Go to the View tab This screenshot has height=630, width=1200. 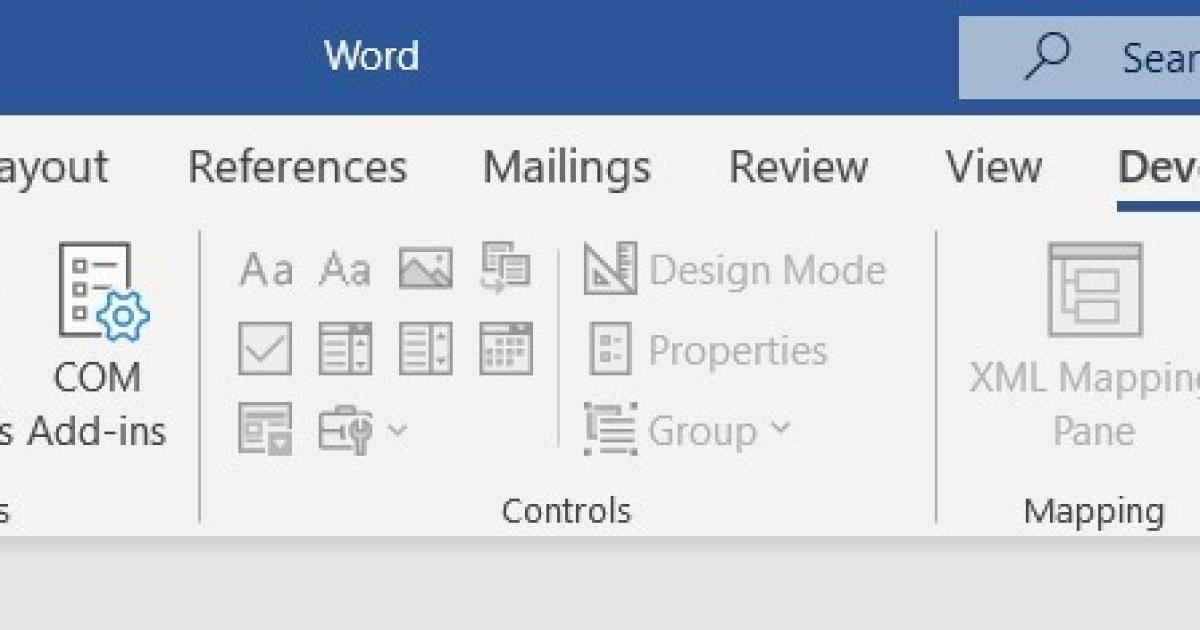click(993, 167)
